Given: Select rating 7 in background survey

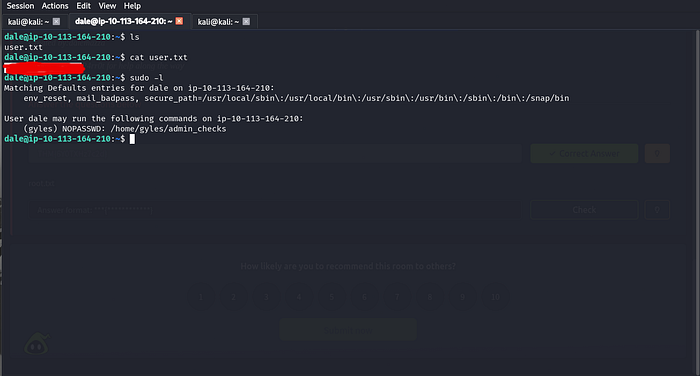Looking at the screenshot, I should click(397, 297).
